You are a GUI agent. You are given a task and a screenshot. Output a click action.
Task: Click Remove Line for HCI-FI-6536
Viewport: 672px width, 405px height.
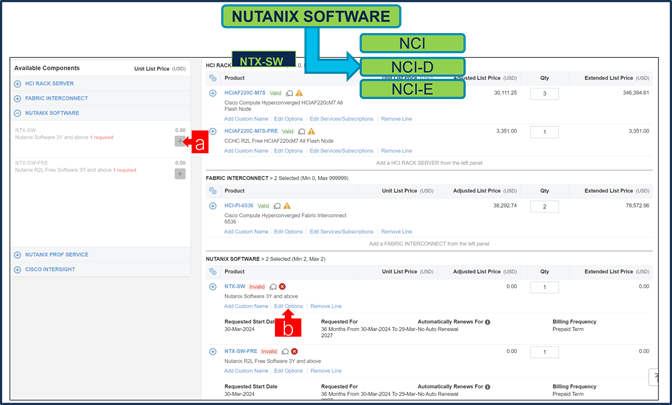pos(396,231)
